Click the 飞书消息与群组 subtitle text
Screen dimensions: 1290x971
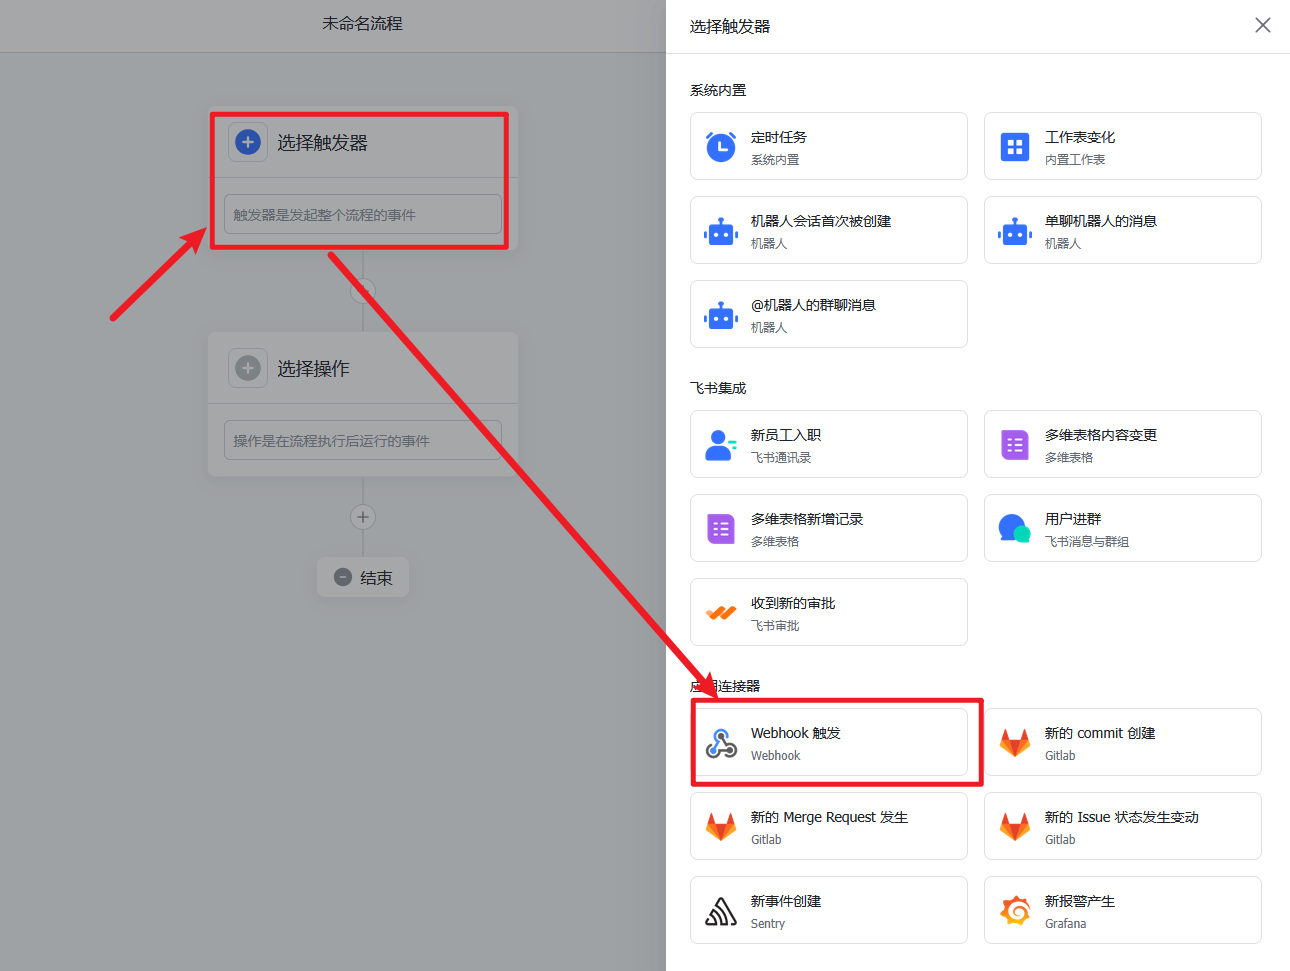click(1087, 541)
